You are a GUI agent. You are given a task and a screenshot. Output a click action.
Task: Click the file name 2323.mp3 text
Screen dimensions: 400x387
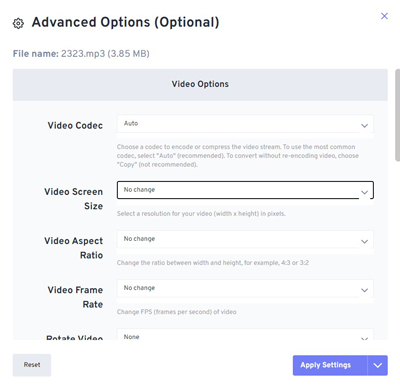coord(83,54)
